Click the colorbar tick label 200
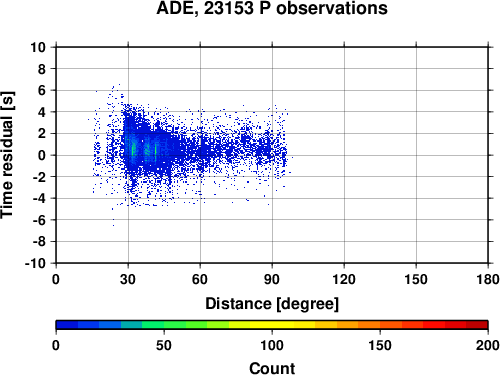 click(x=488, y=345)
